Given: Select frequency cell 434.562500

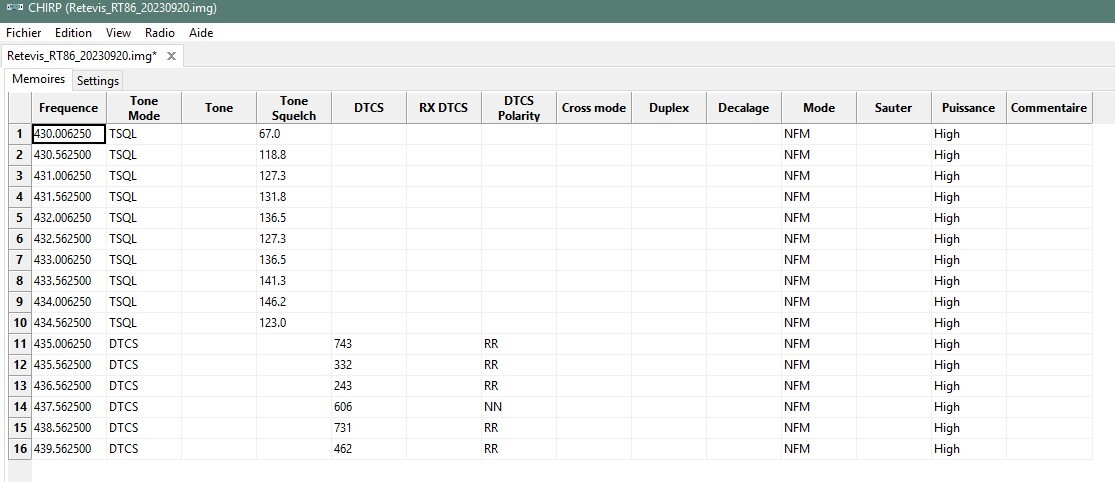Looking at the screenshot, I should click(x=69, y=323).
